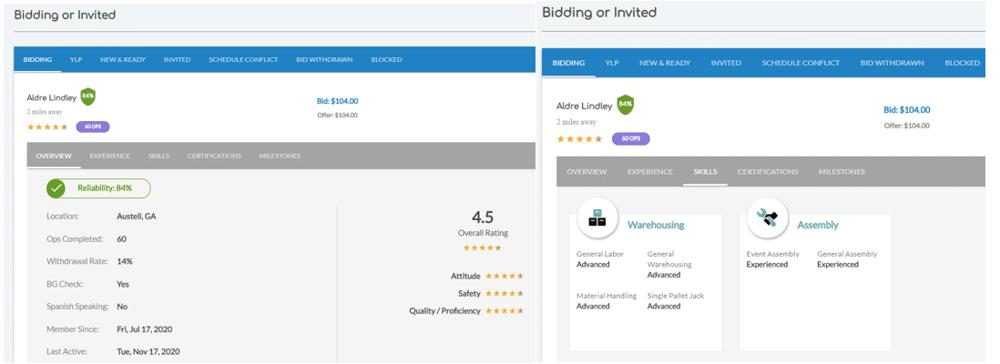
Task: Click Member Since date Fri, Jul 17, 2020
Action: tap(144, 329)
